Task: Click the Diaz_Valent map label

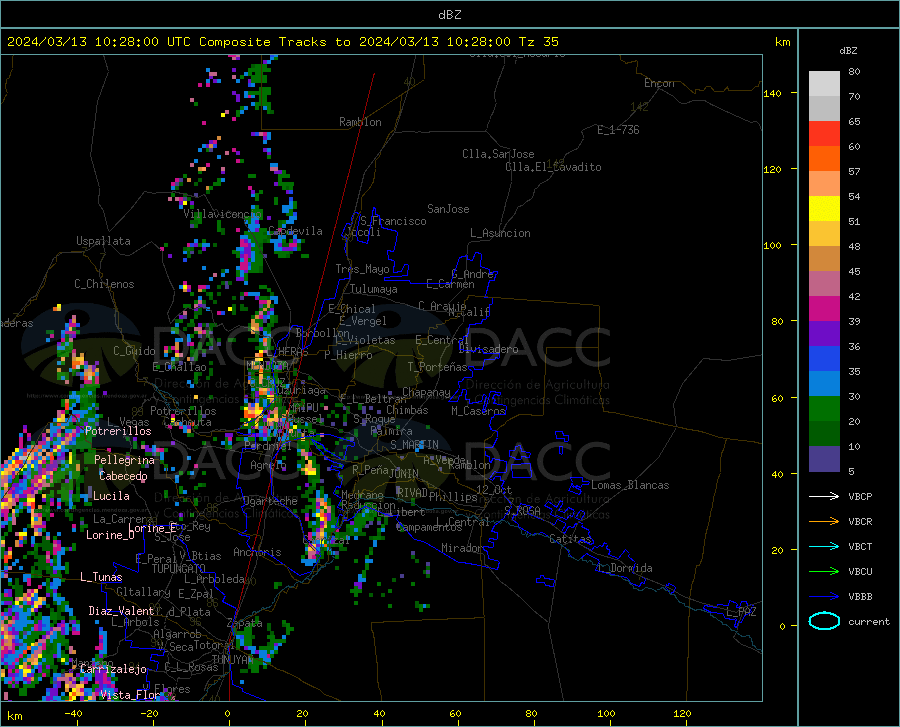Action: pyautogui.click(x=121, y=611)
